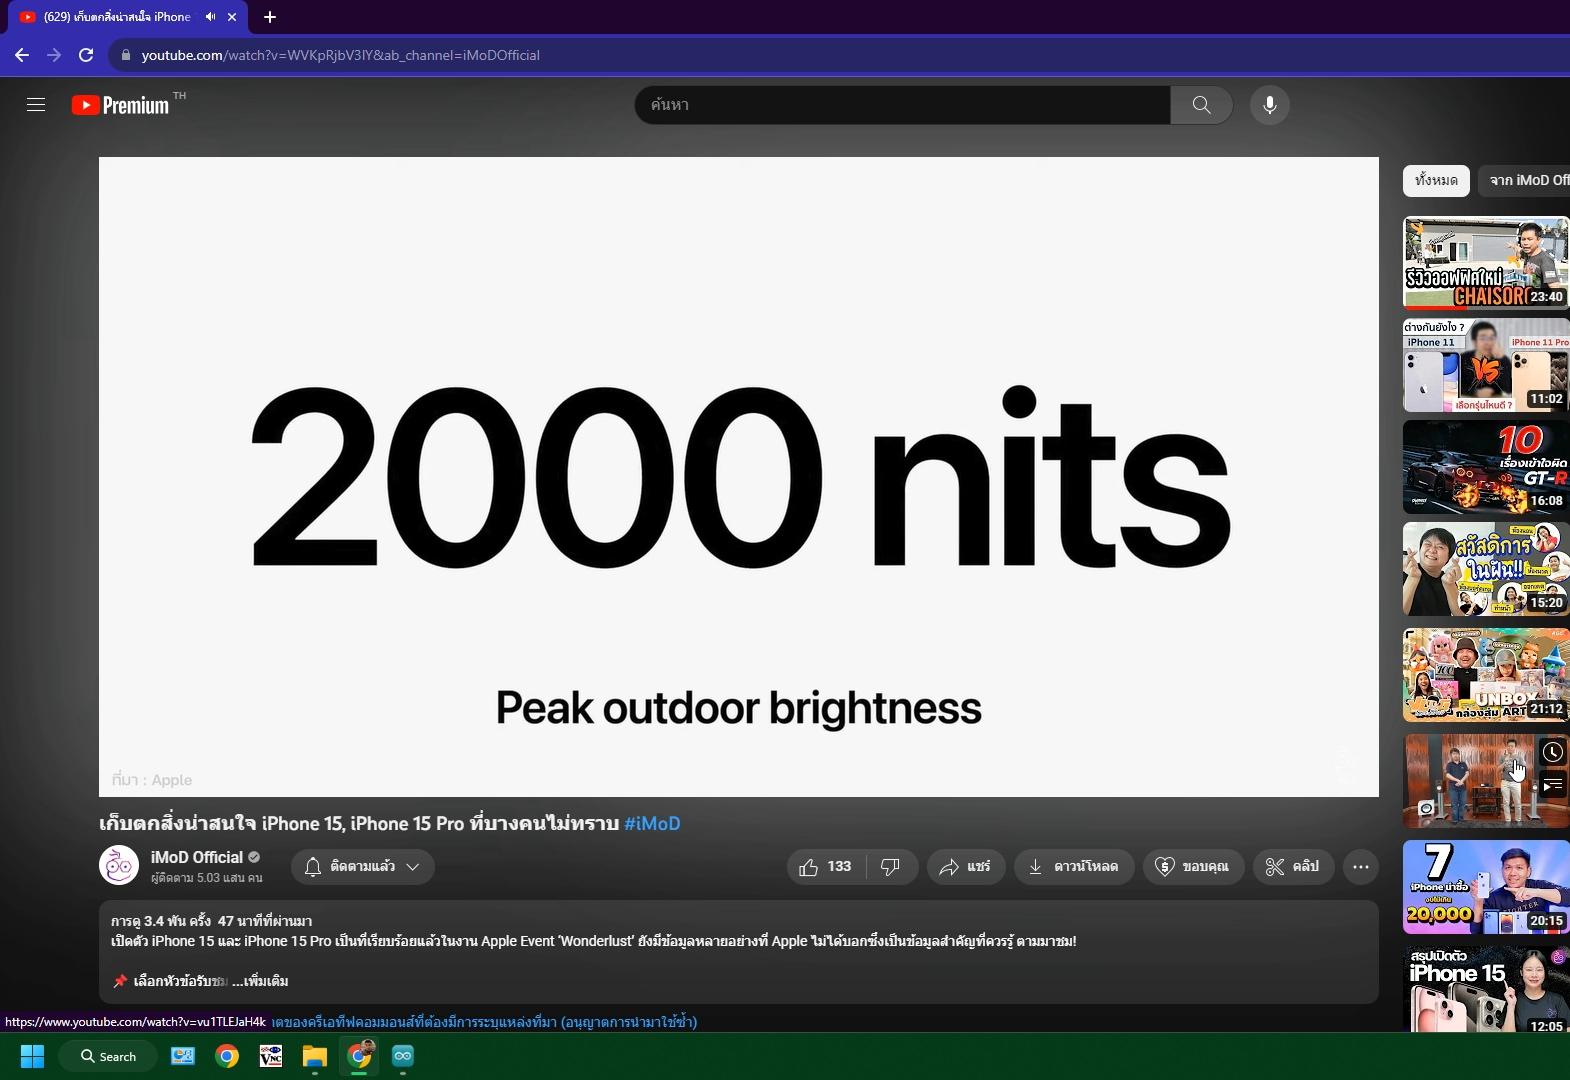Viewport: 1570px width, 1080px height.
Task: Click the #iMoD hashtag link
Action: coord(652,824)
